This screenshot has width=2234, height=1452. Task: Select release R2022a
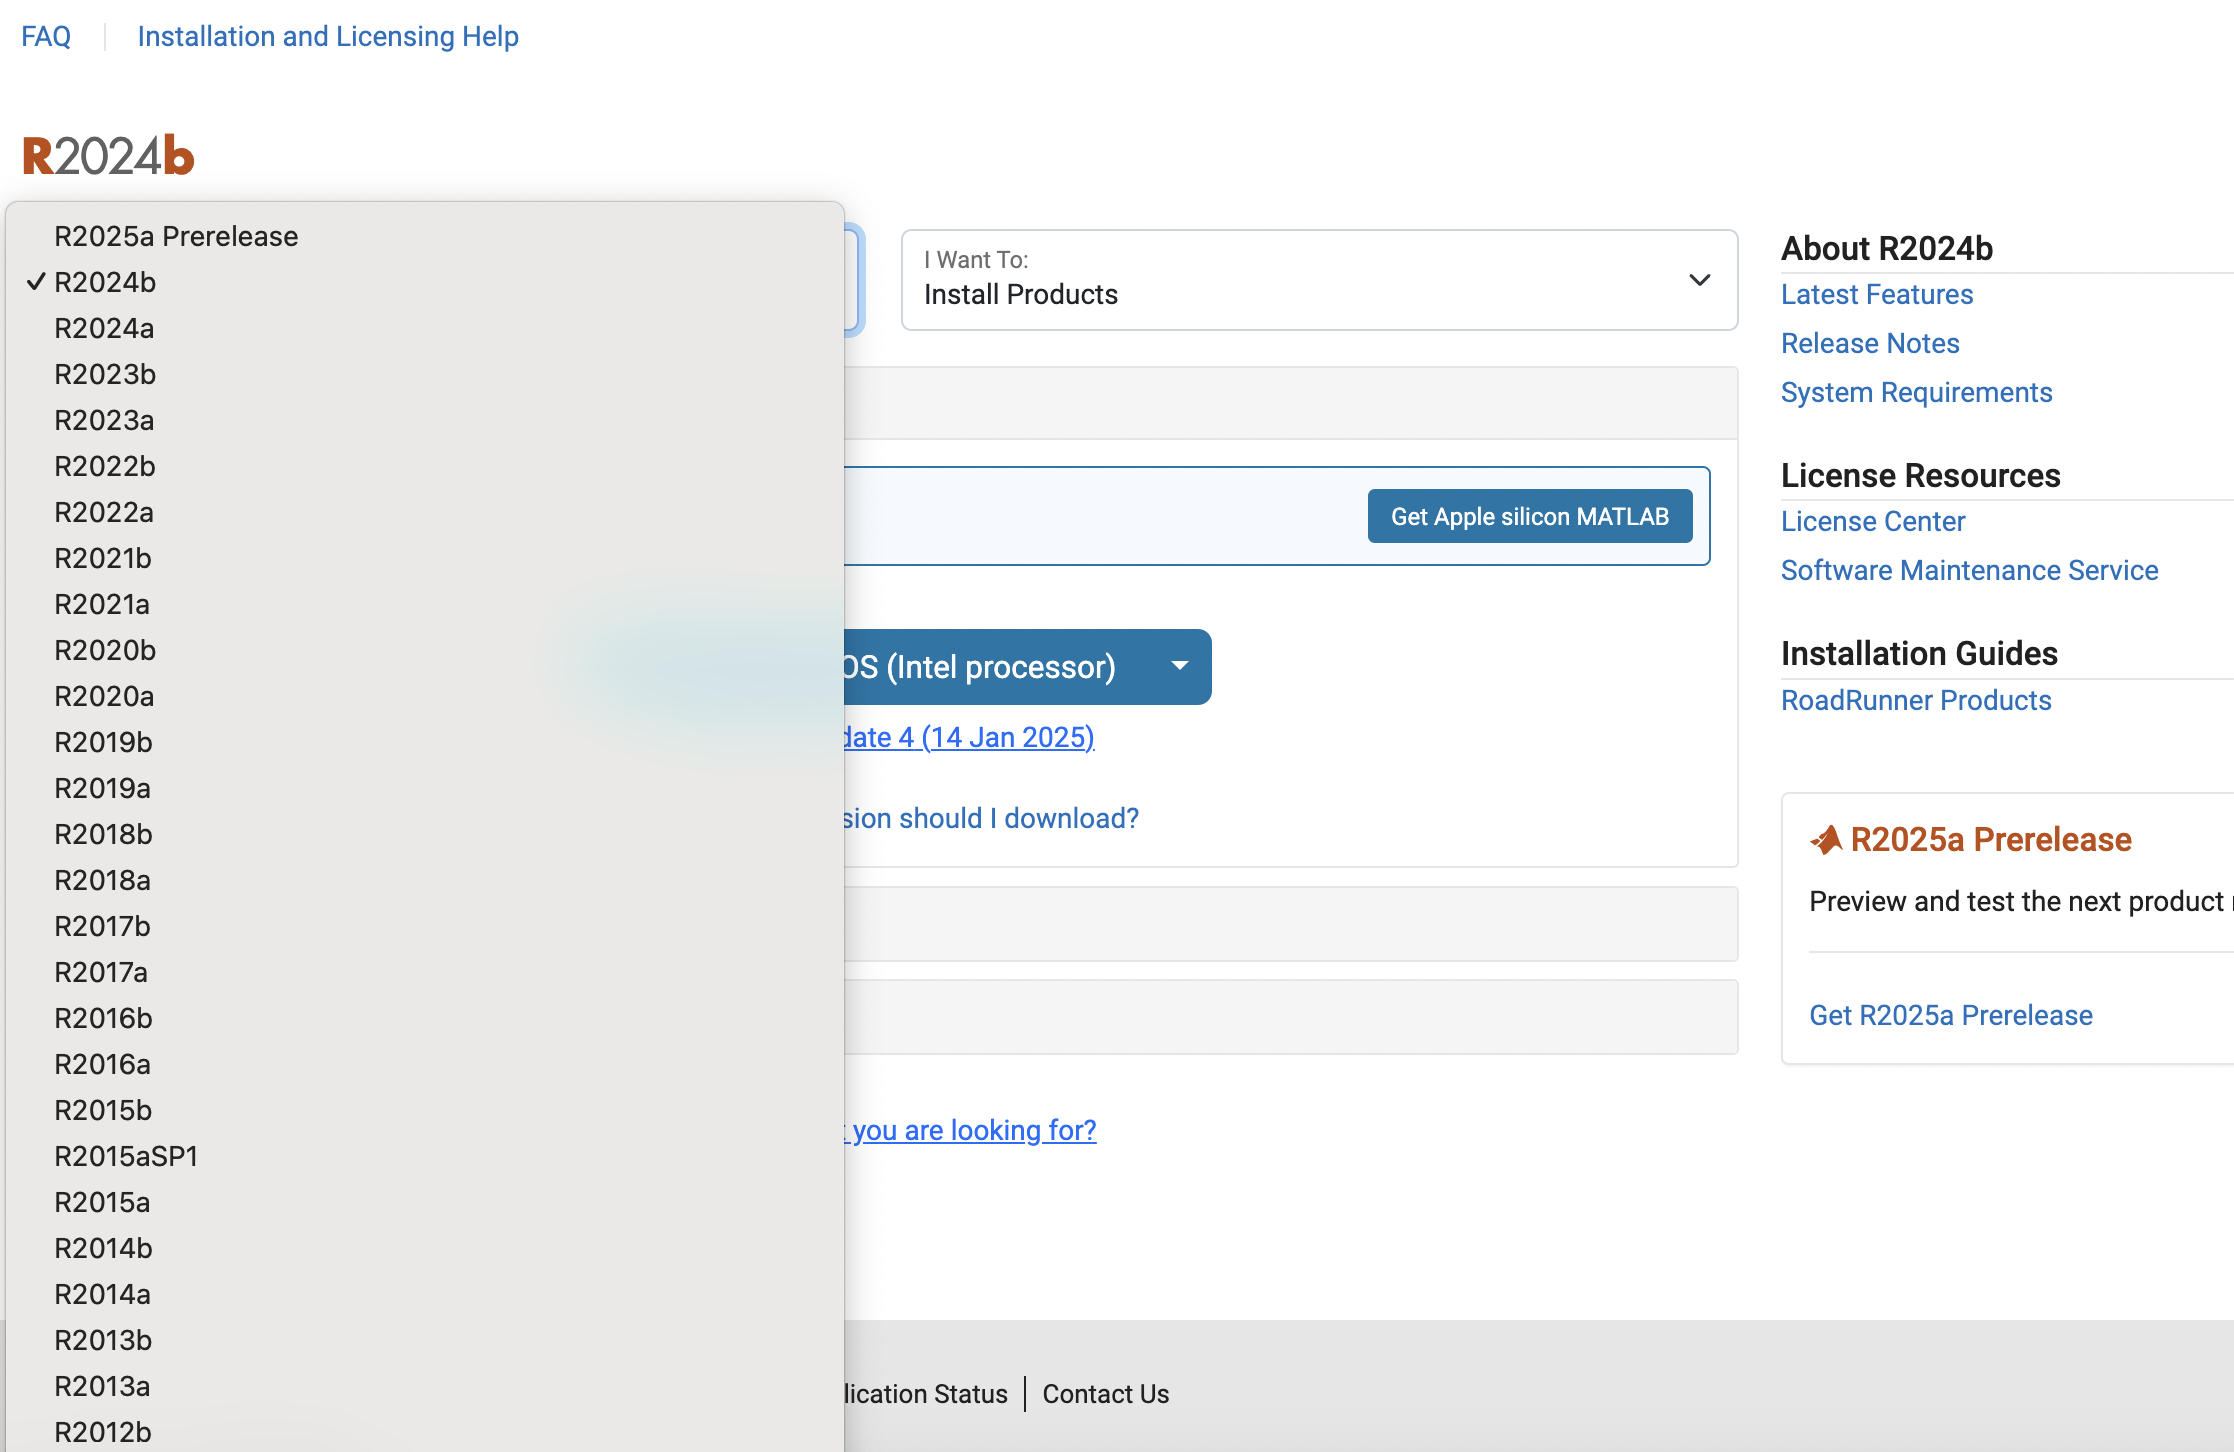pos(104,512)
